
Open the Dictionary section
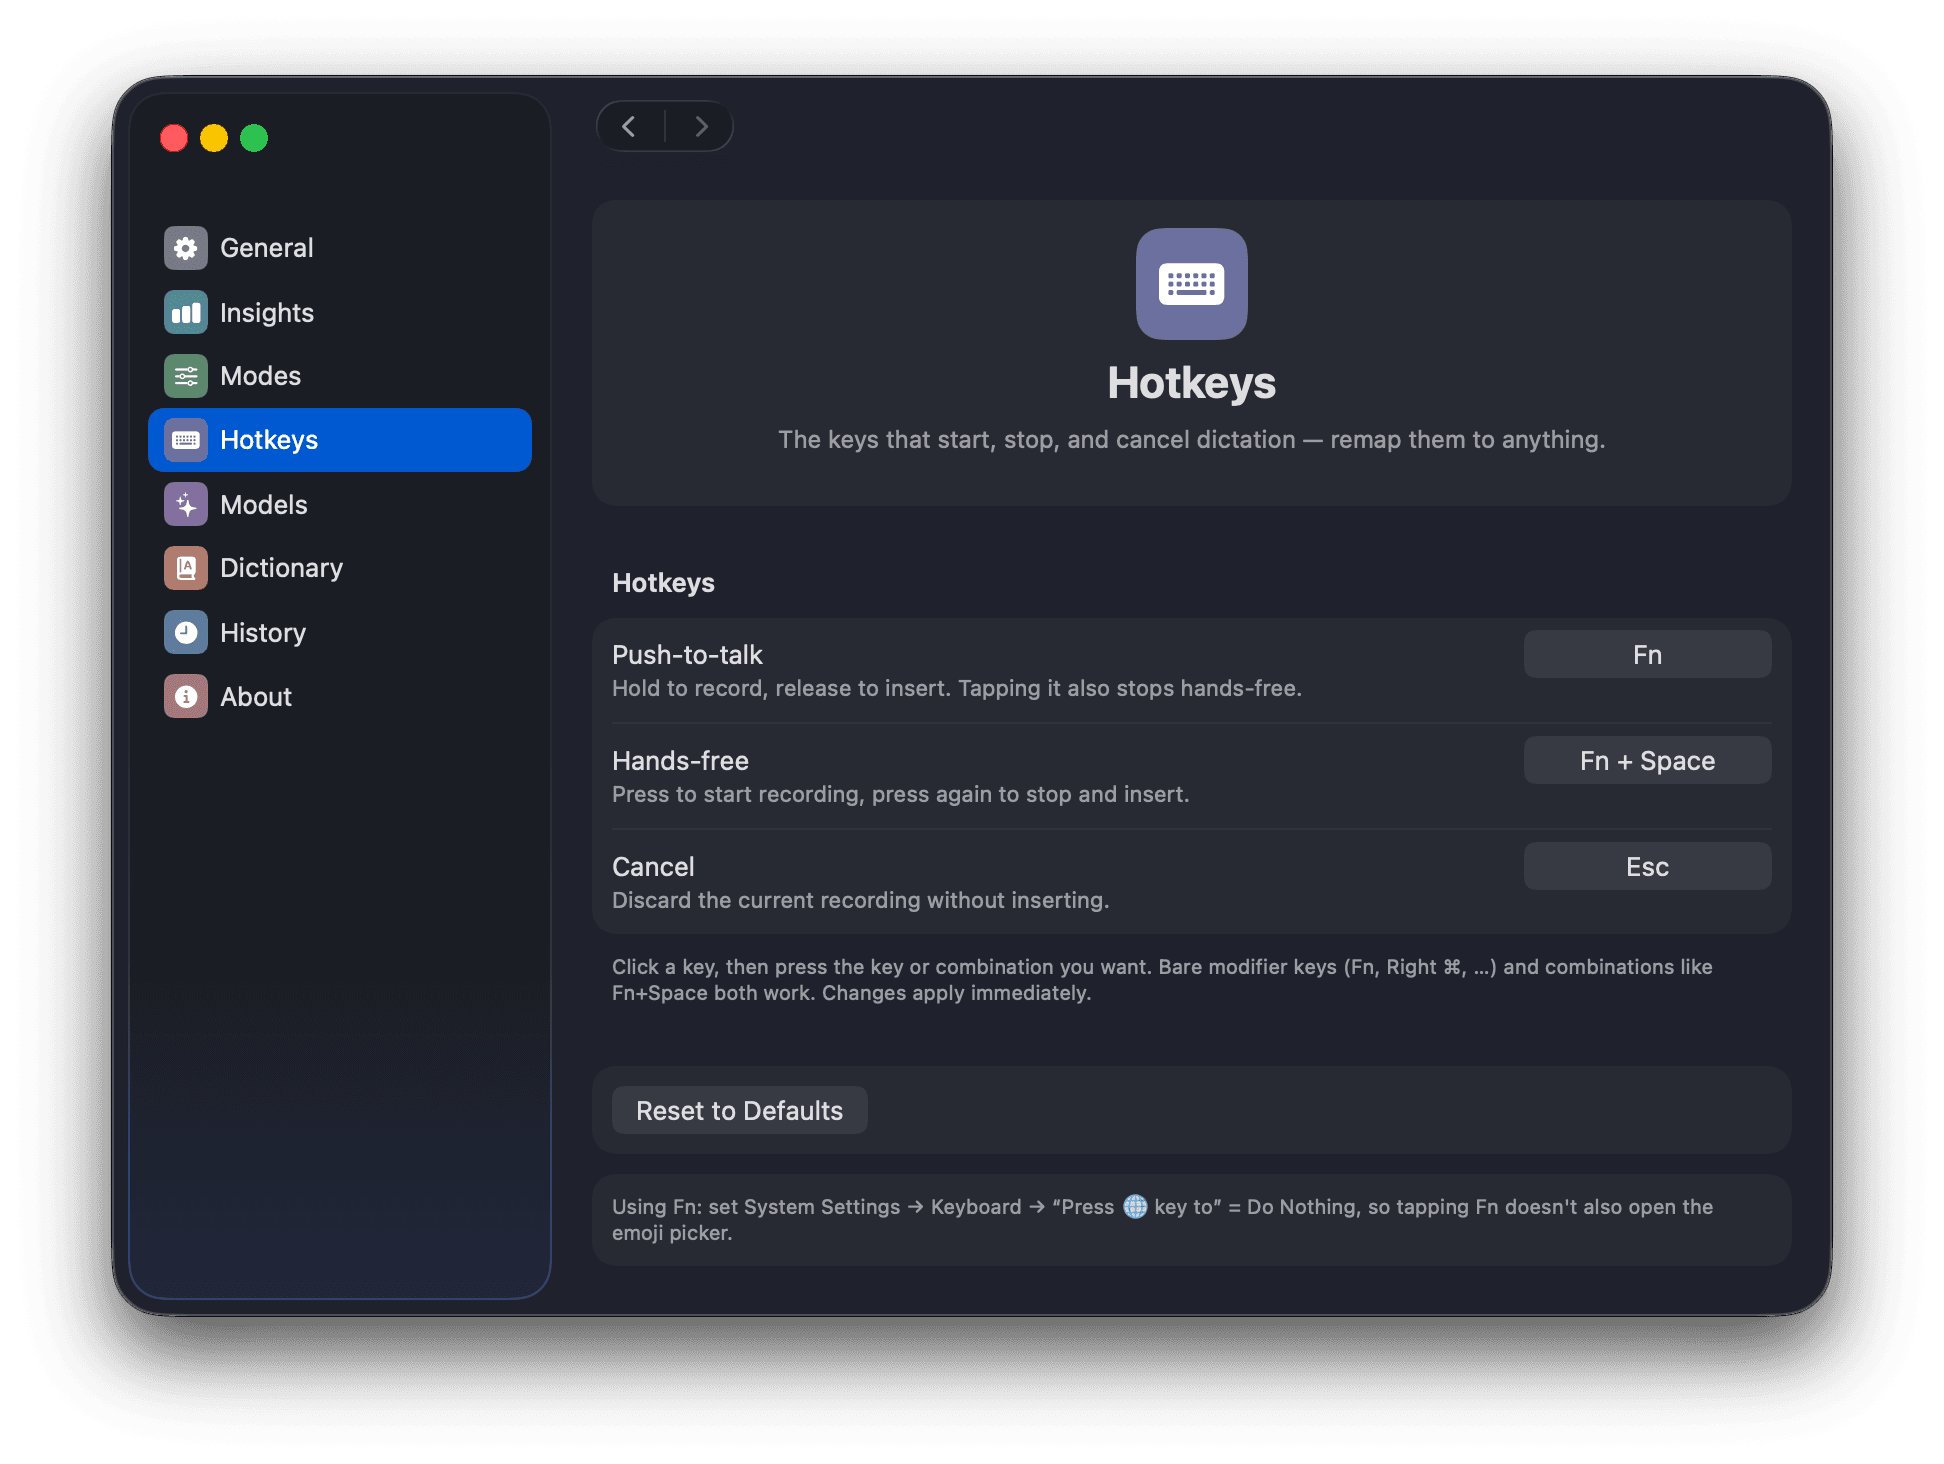coord(340,568)
